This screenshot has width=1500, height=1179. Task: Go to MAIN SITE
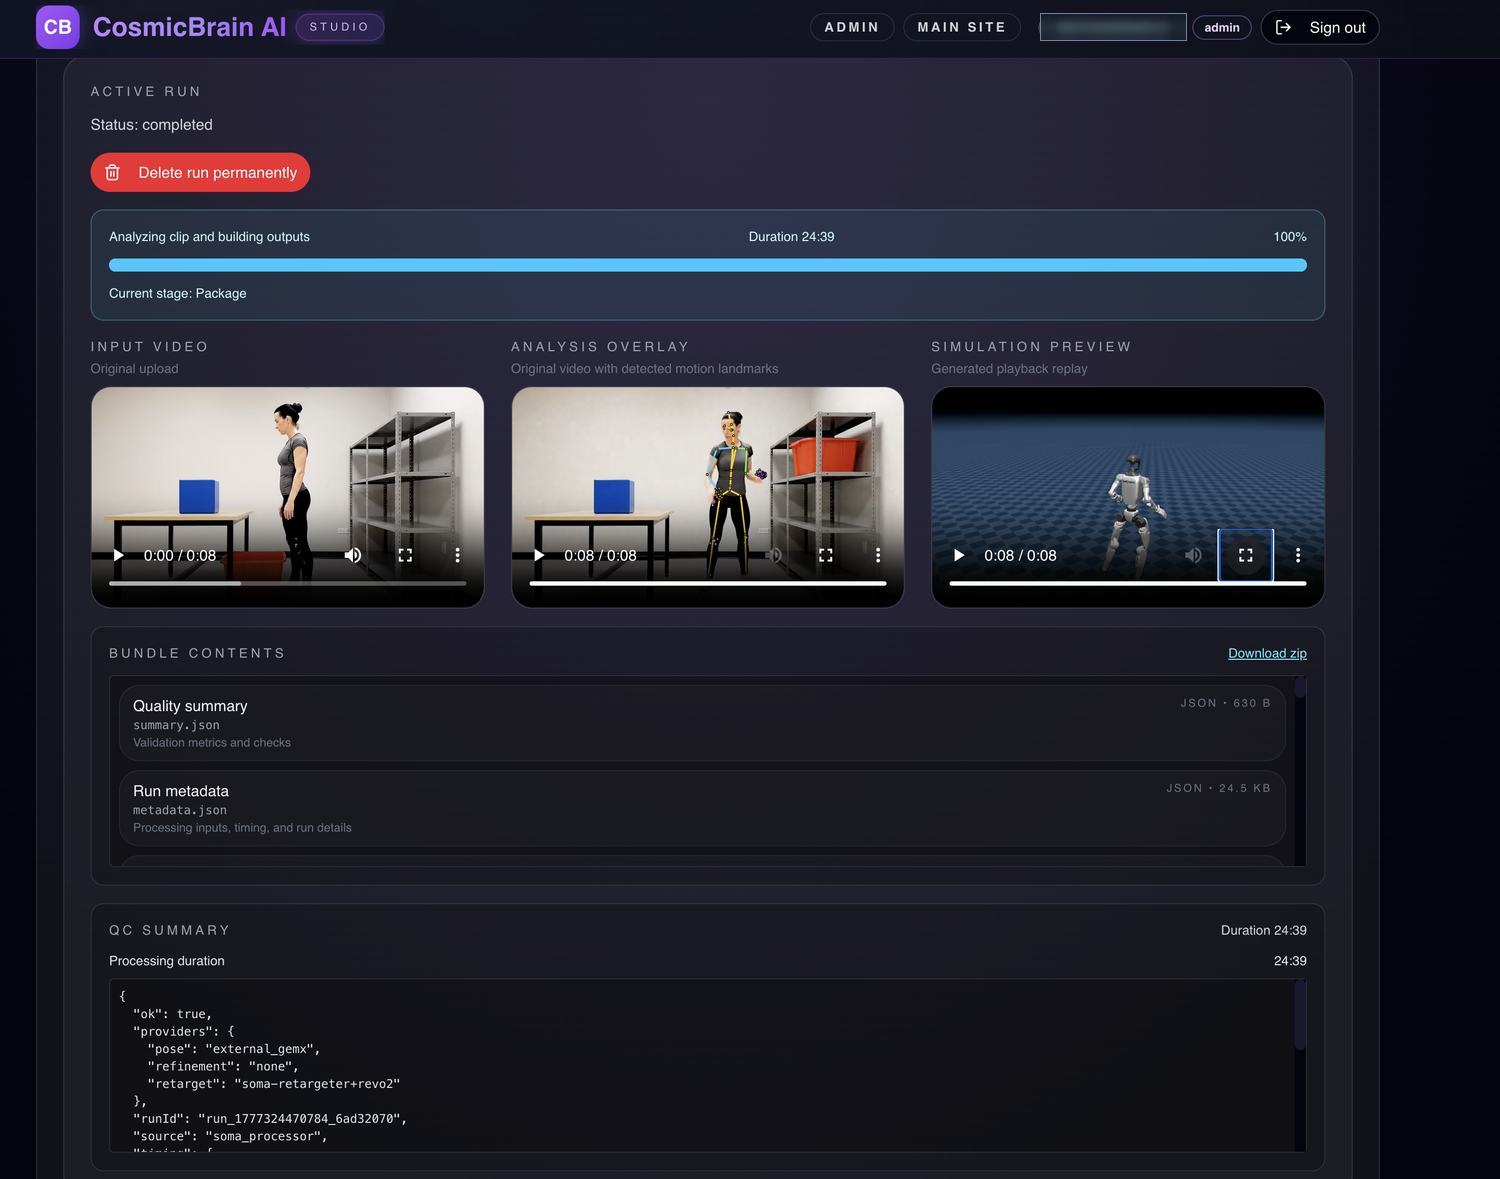pos(962,27)
